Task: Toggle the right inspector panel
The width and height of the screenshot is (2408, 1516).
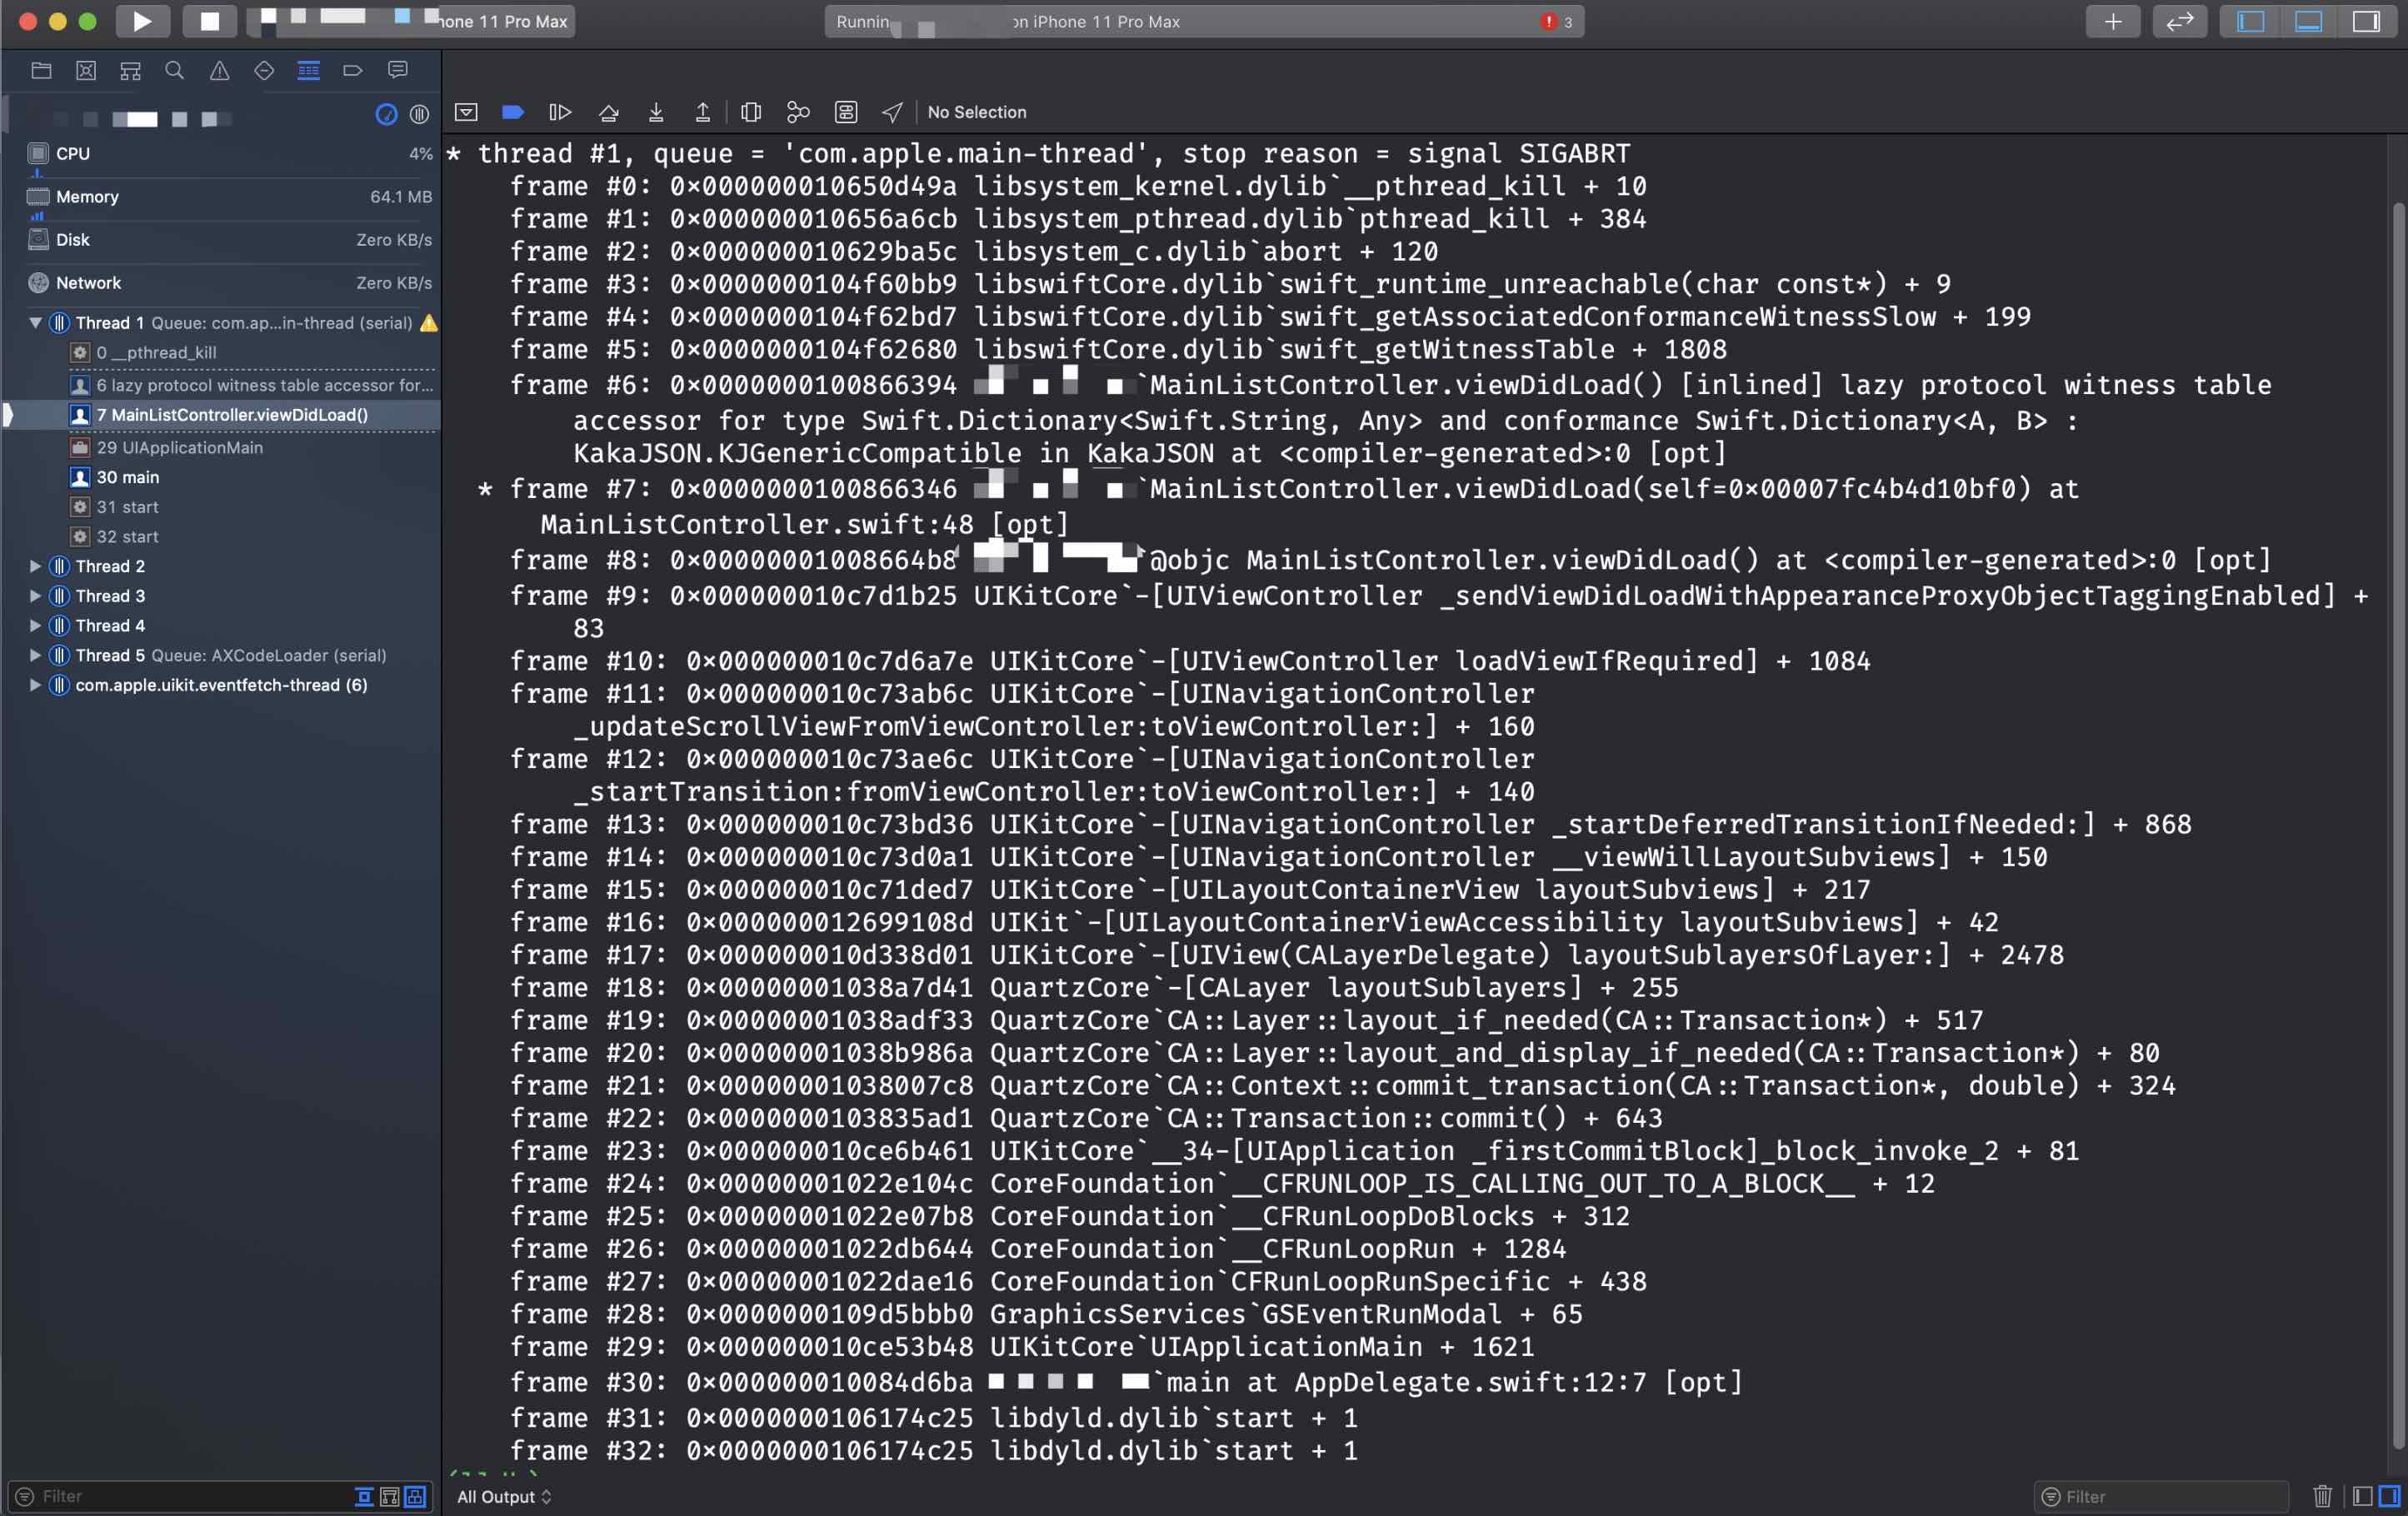Action: (x=2366, y=21)
